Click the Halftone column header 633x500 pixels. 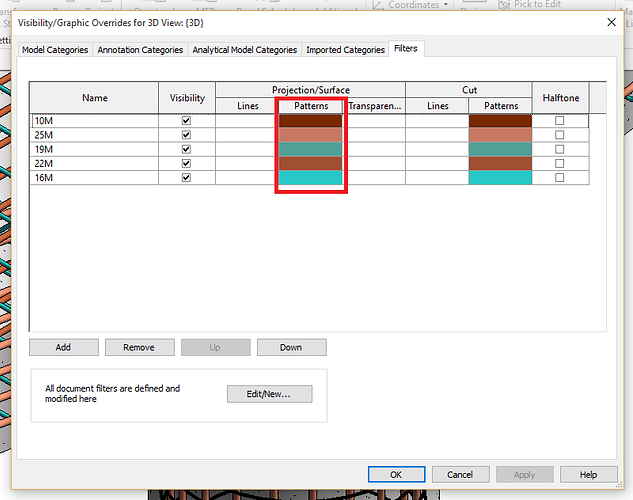[561, 98]
